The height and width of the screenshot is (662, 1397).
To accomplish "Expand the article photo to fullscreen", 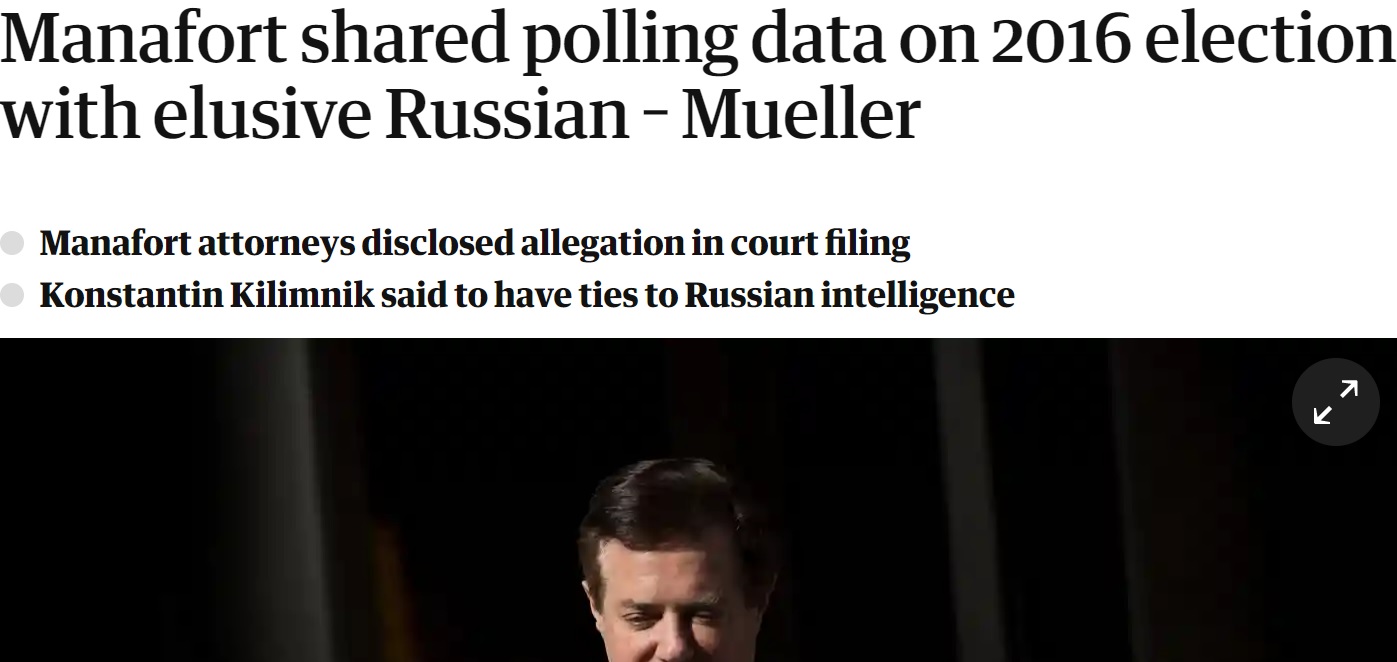I will 1335,402.
